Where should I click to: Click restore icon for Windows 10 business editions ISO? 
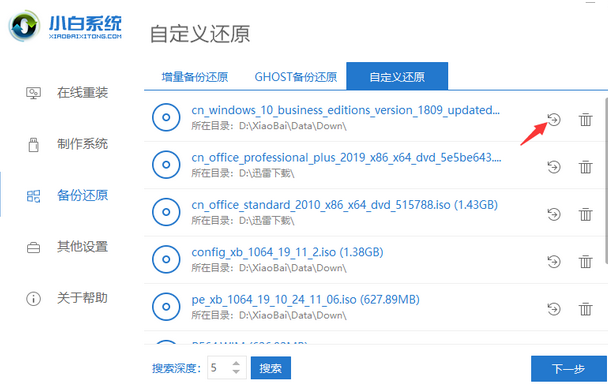(x=554, y=119)
